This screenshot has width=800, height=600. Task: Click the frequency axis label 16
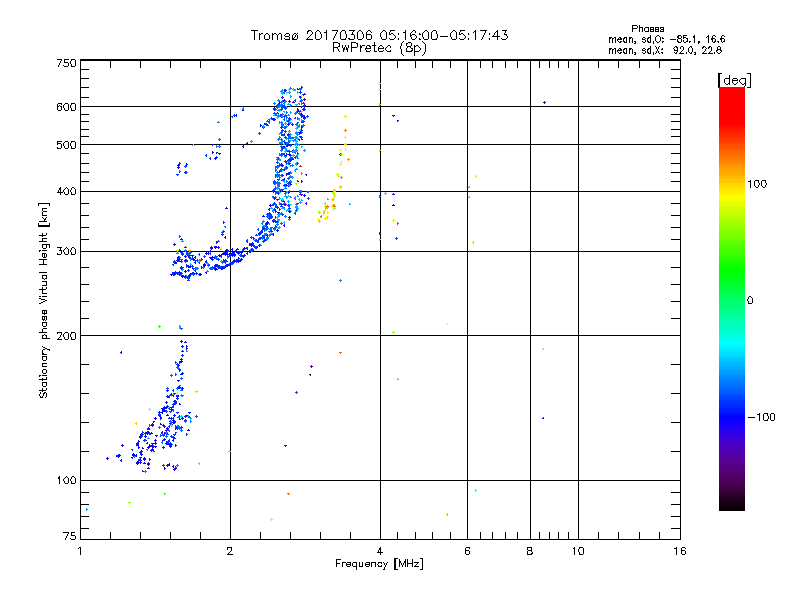(680, 551)
